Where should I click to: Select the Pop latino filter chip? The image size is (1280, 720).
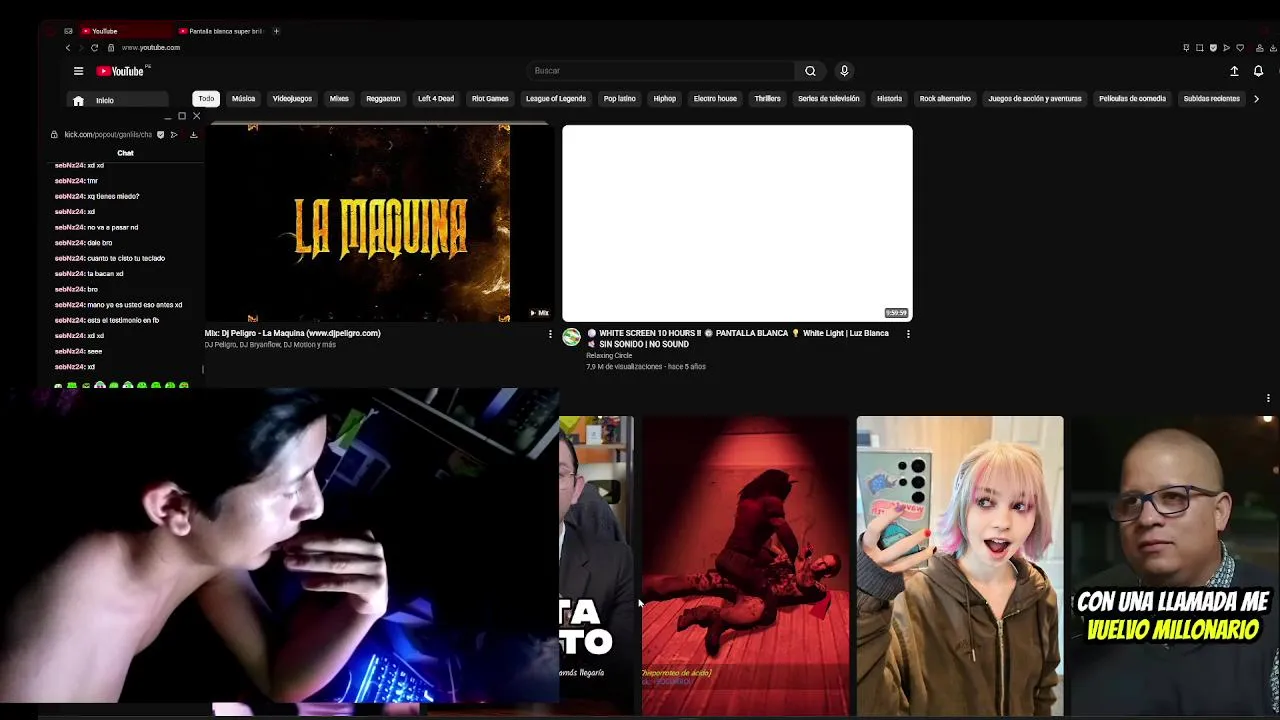[x=620, y=99]
